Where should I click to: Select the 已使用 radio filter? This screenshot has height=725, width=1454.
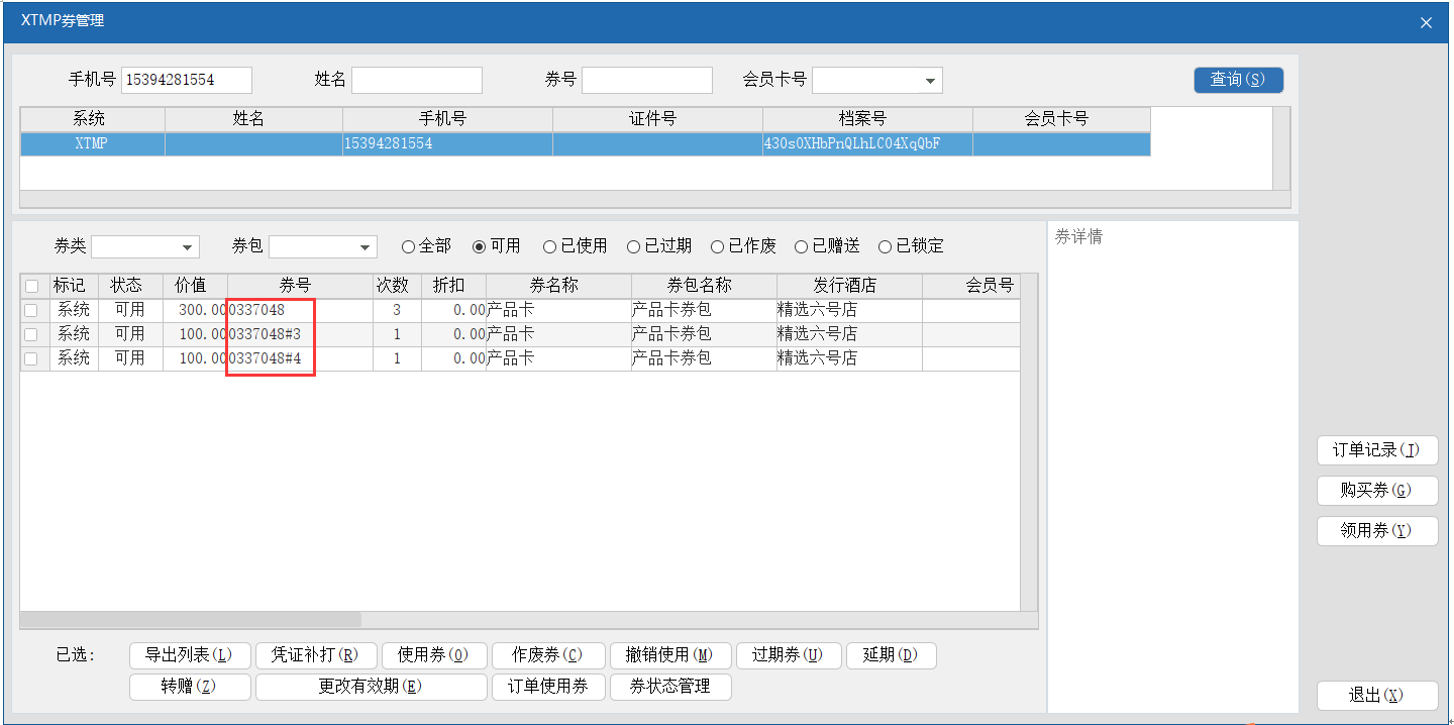tap(550, 246)
